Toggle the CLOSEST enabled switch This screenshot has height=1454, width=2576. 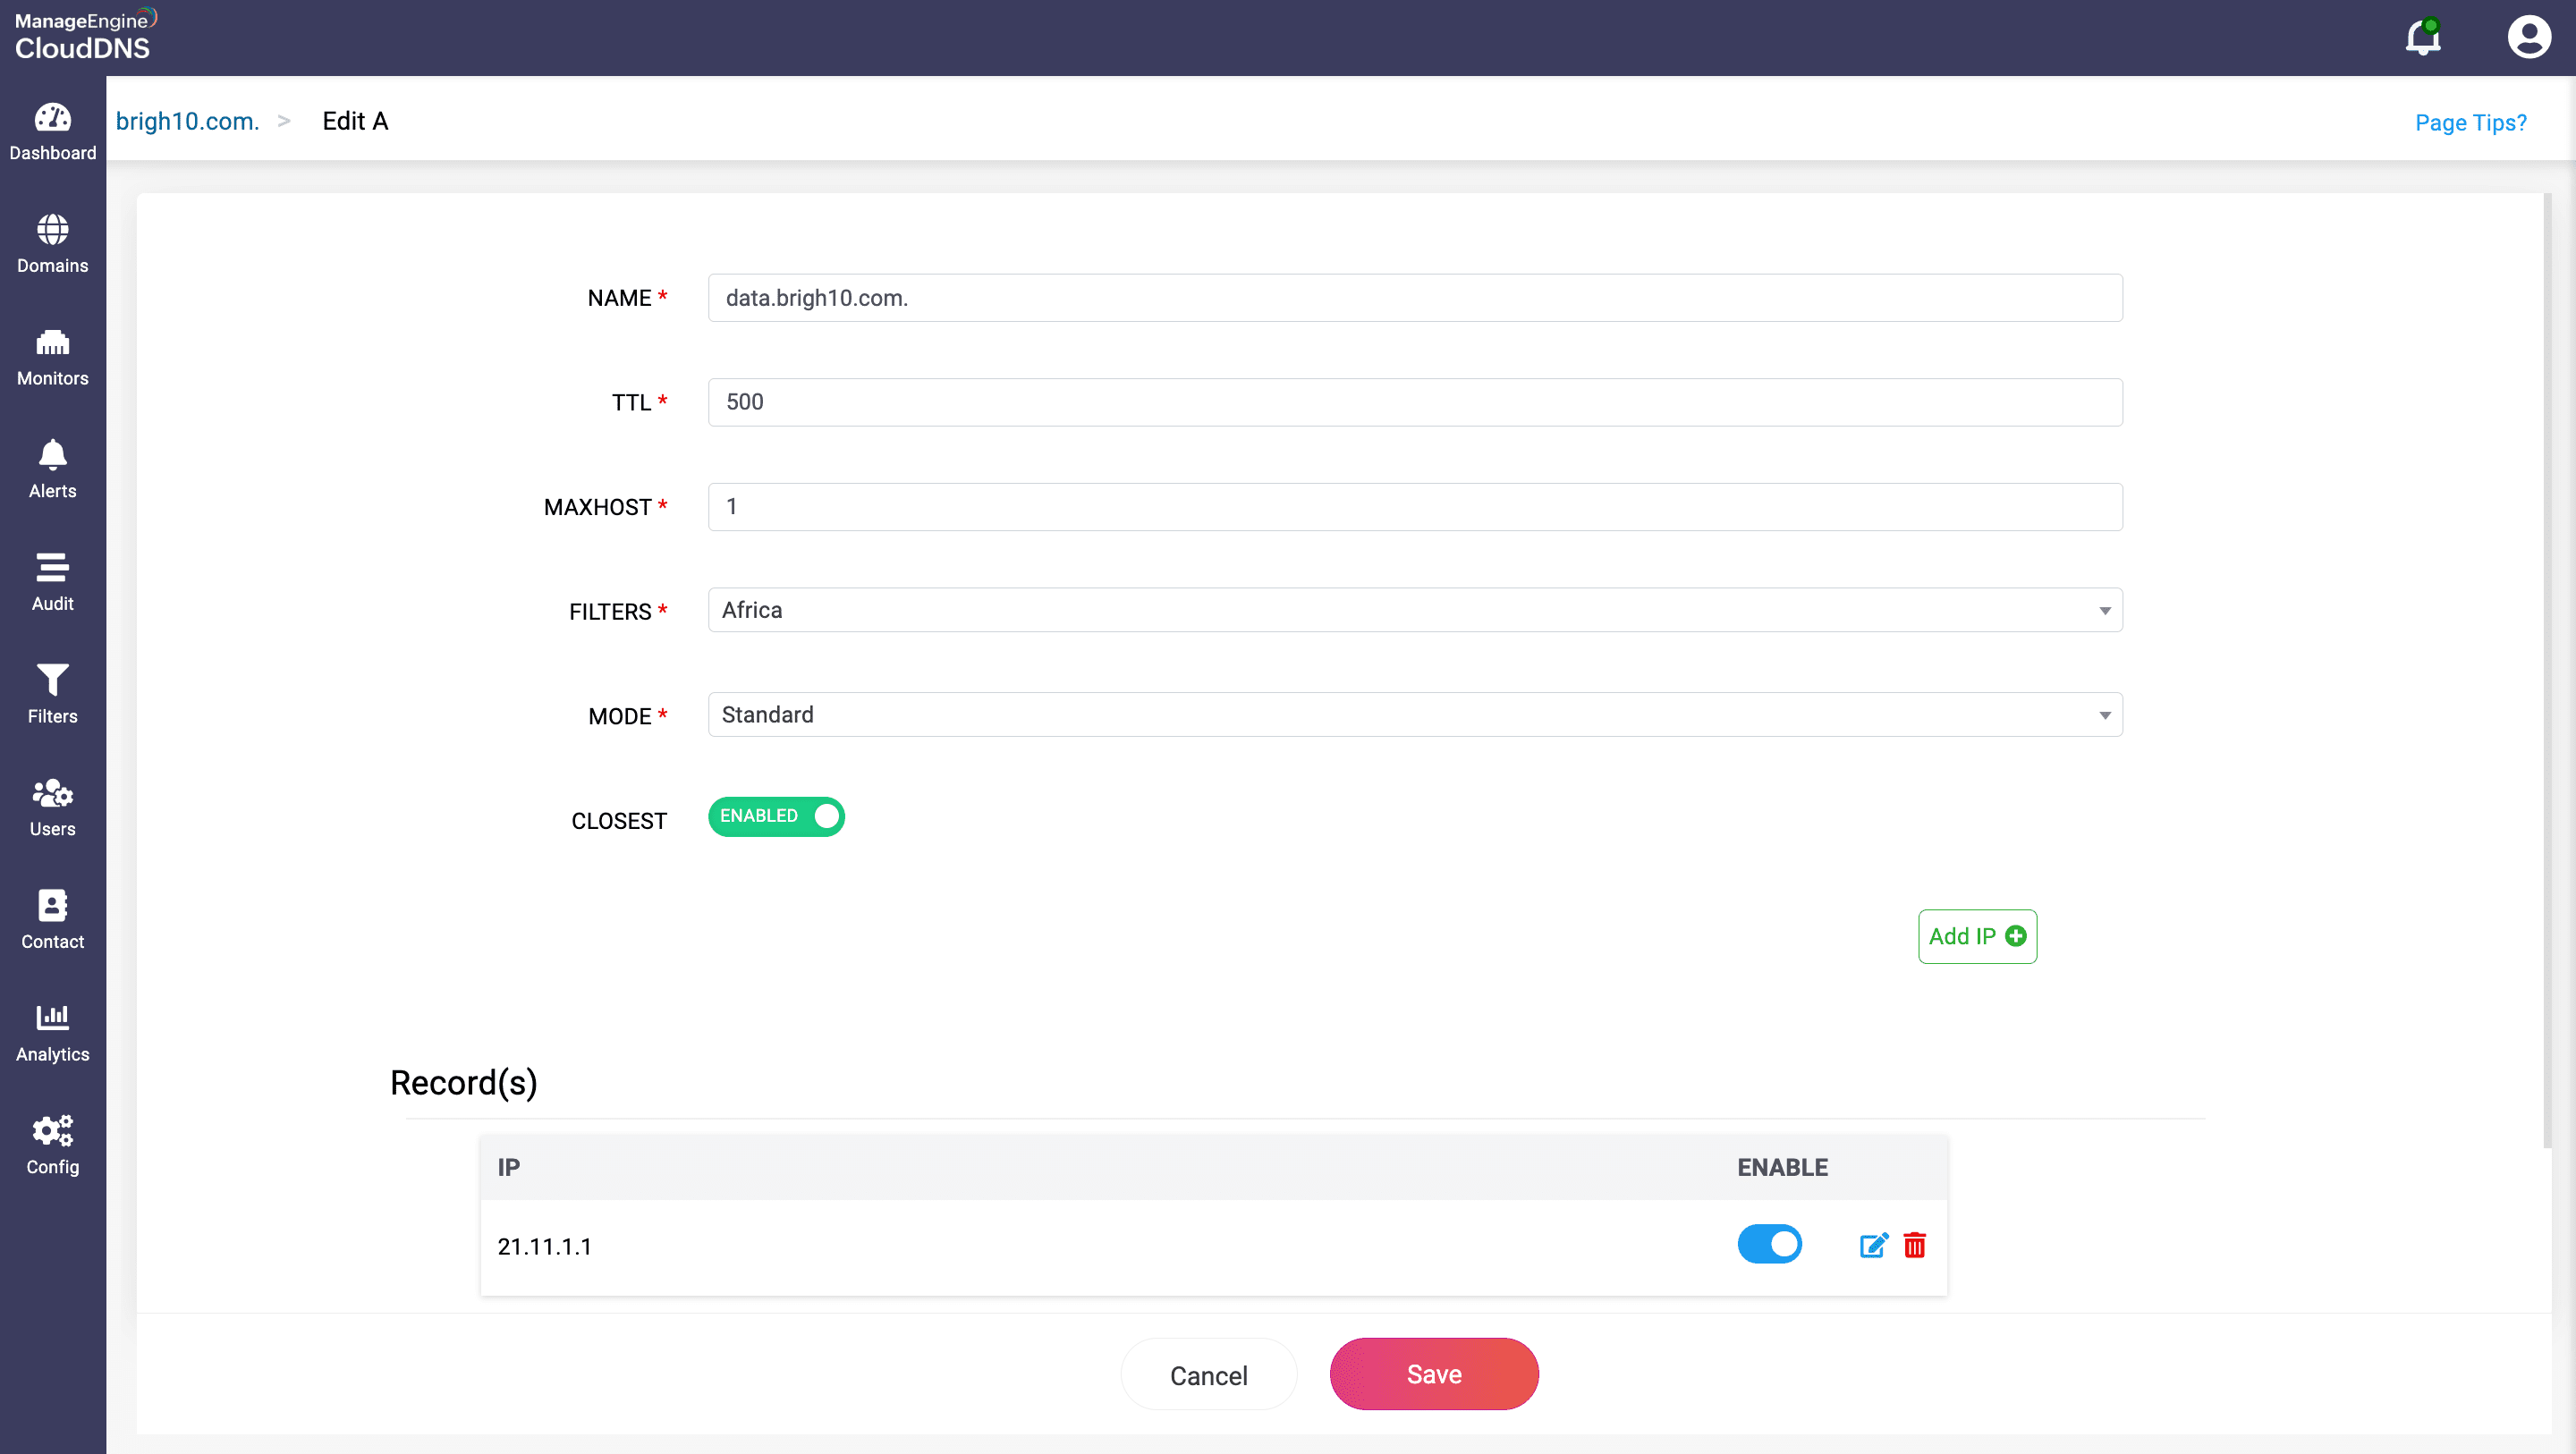click(776, 816)
